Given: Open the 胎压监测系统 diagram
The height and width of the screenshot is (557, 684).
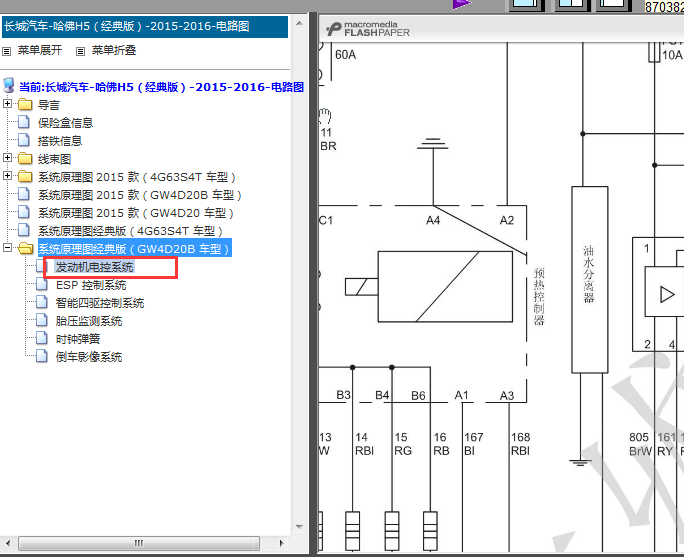Looking at the screenshot, I should pos(89,321).
